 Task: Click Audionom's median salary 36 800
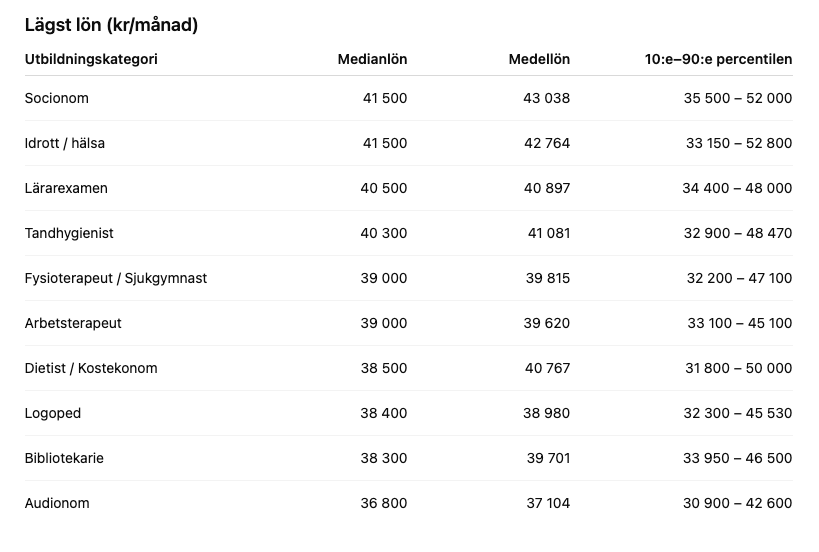[x=384, y=503]
